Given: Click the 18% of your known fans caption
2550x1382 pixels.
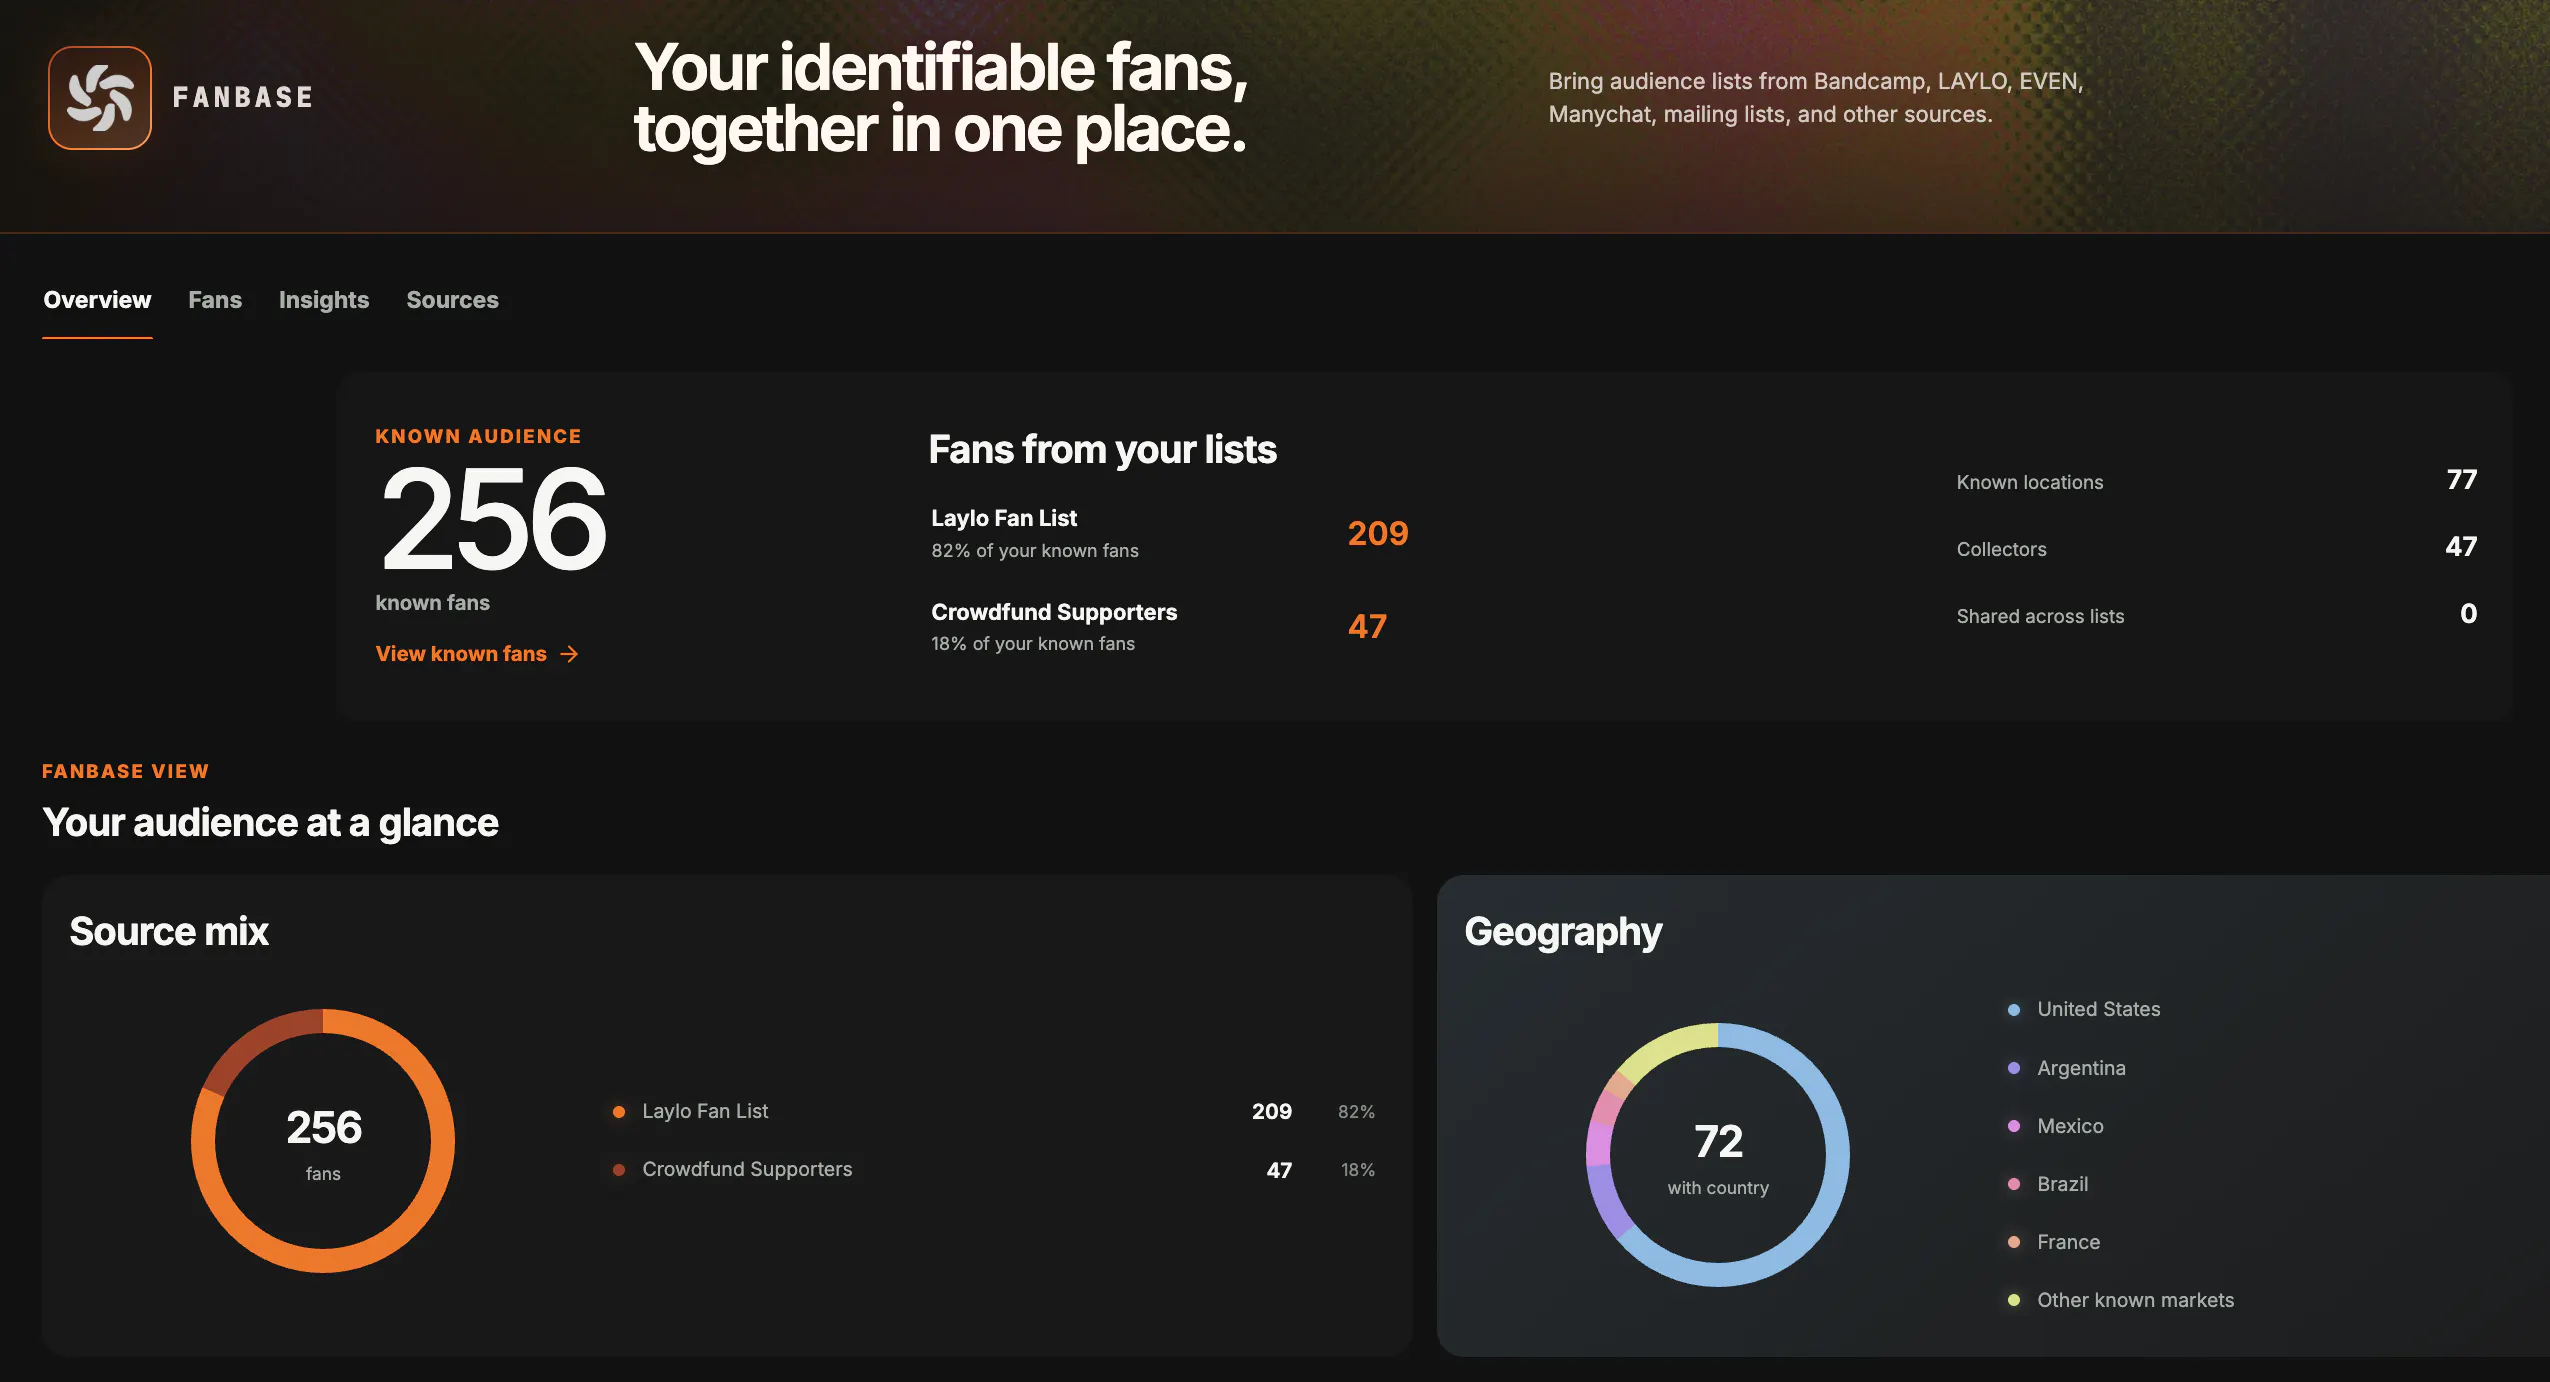Looking at the screenshot, I should click(1033, 644).
